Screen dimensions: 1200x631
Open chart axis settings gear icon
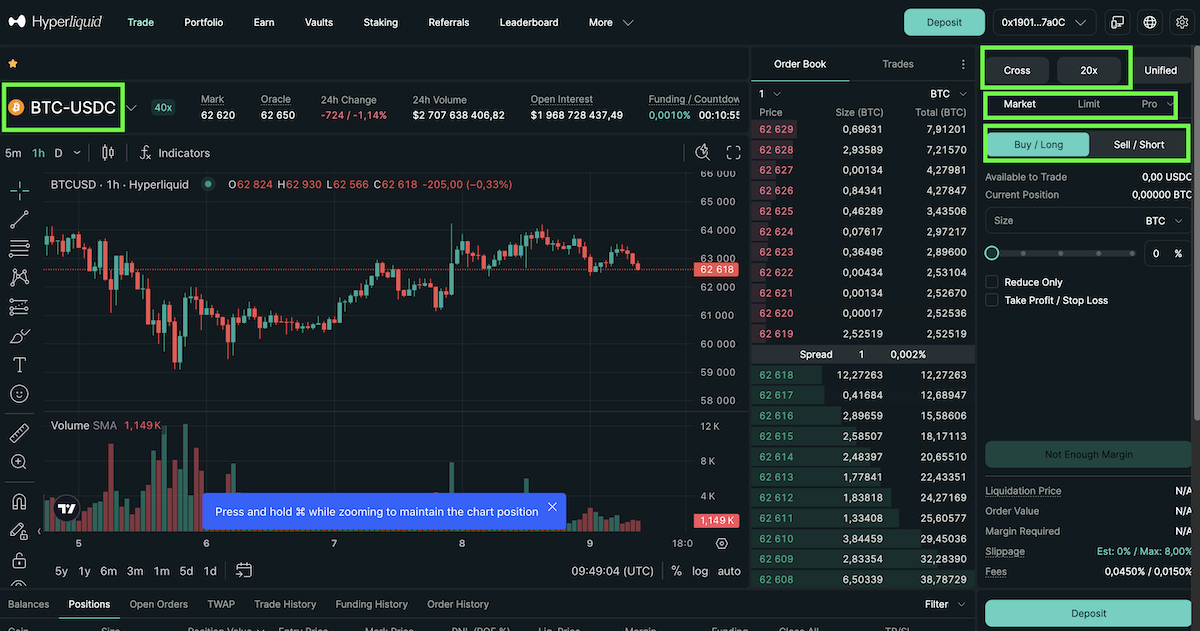(x=723, y=543)
